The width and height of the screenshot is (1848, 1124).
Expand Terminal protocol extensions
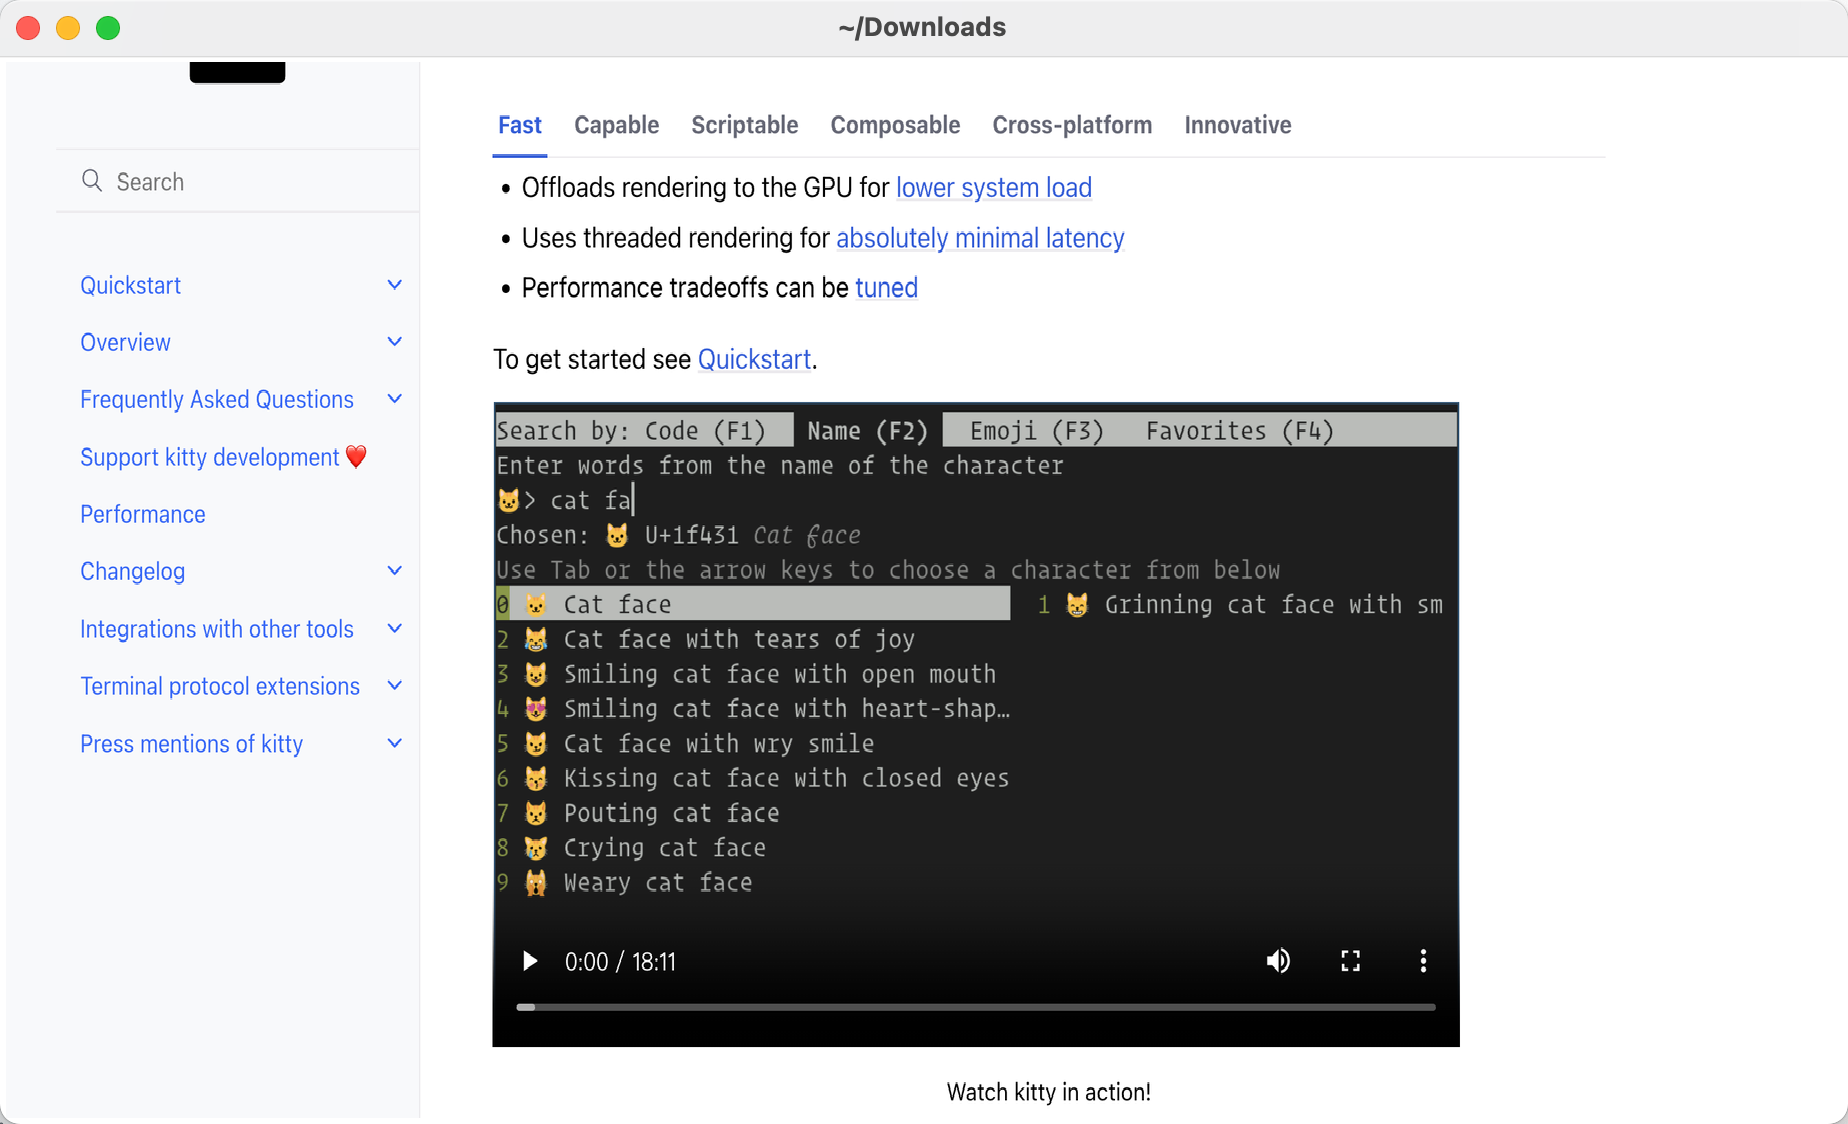pyautogui.click(x=394, y=685)
